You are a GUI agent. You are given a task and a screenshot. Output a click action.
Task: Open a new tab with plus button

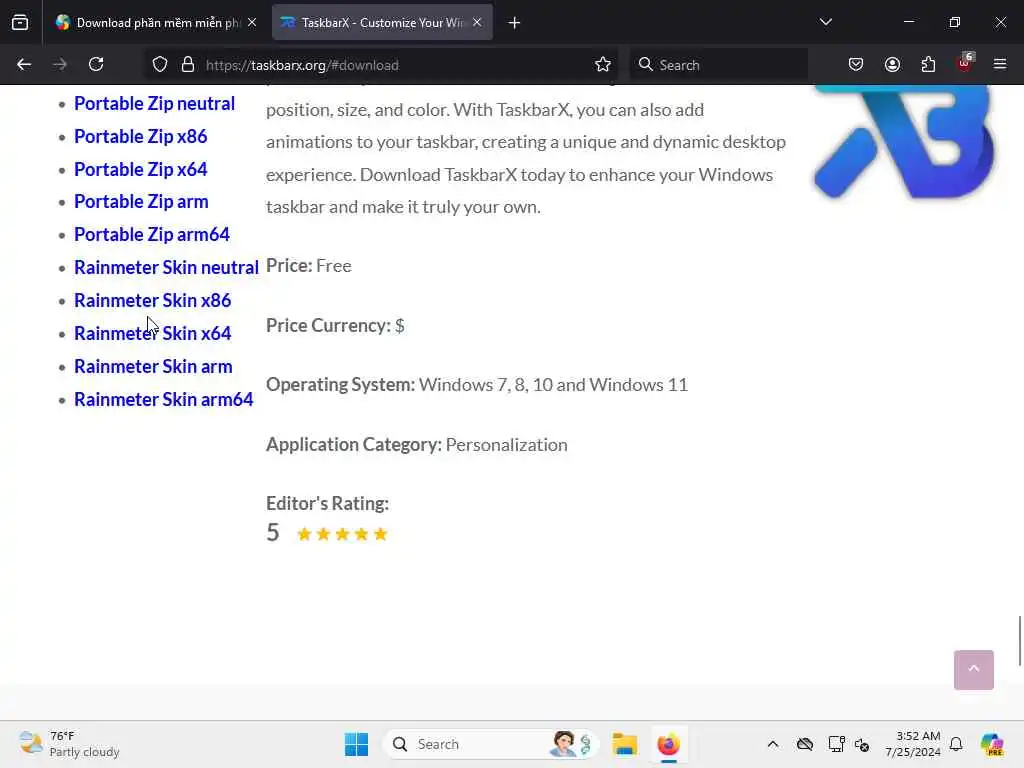click(515, 23)
